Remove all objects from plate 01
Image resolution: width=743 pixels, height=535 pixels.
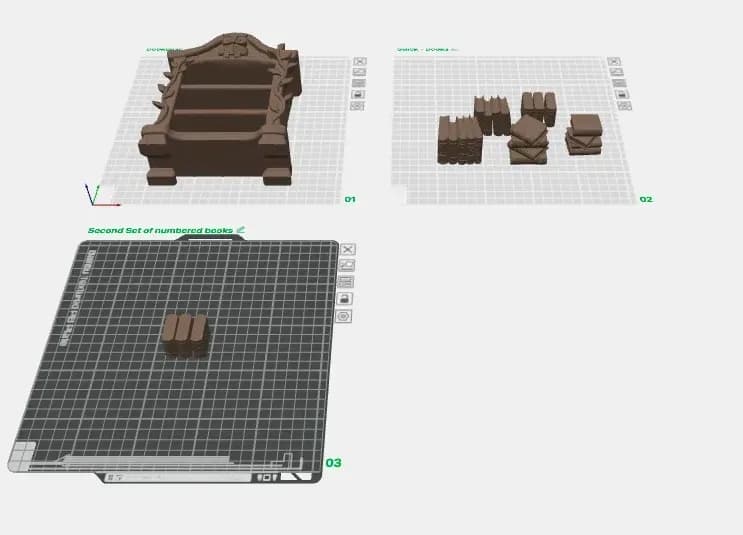point(360,61)
